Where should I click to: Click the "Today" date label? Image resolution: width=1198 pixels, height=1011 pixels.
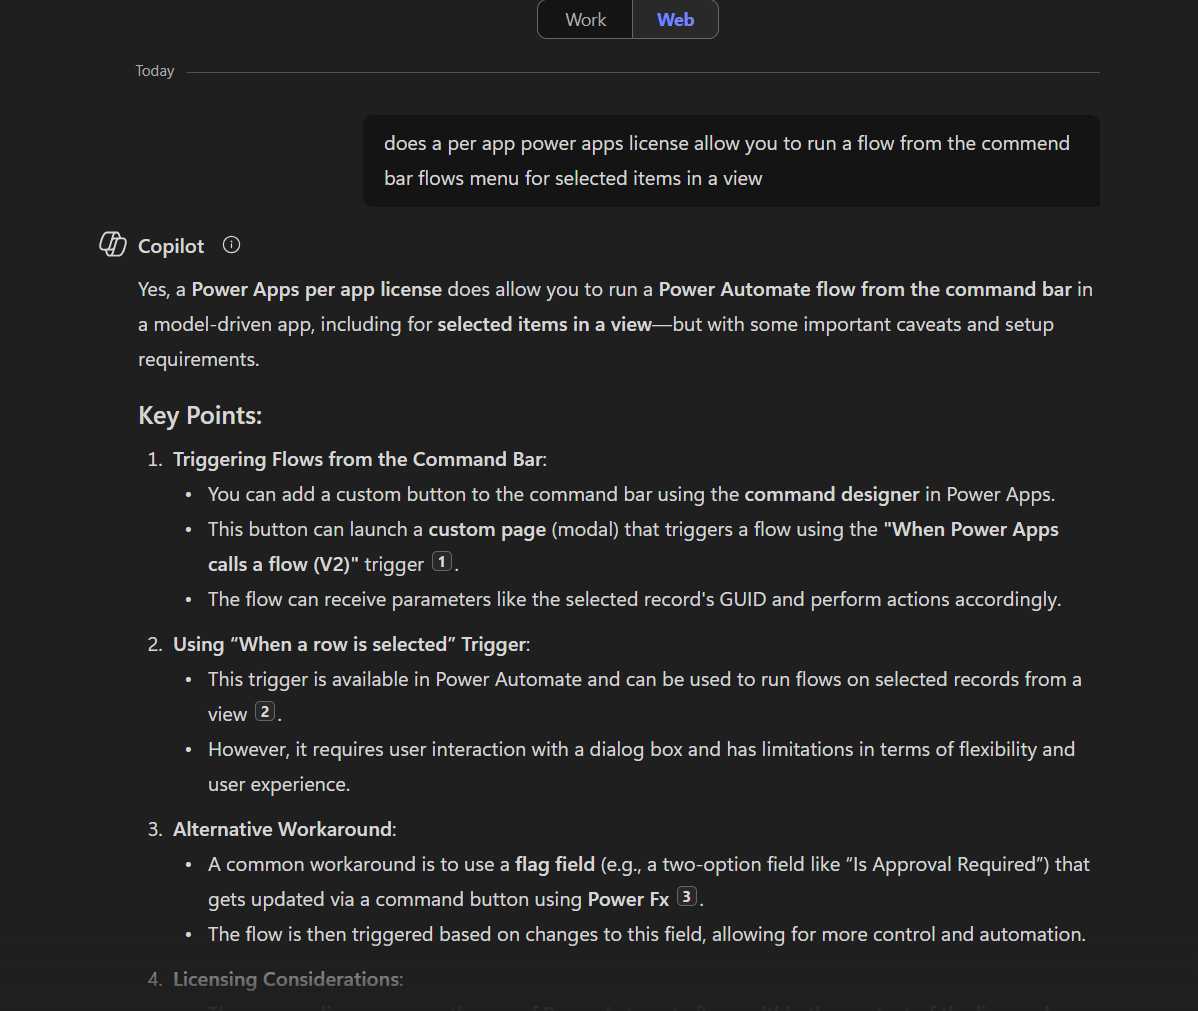tap(155, 71)
